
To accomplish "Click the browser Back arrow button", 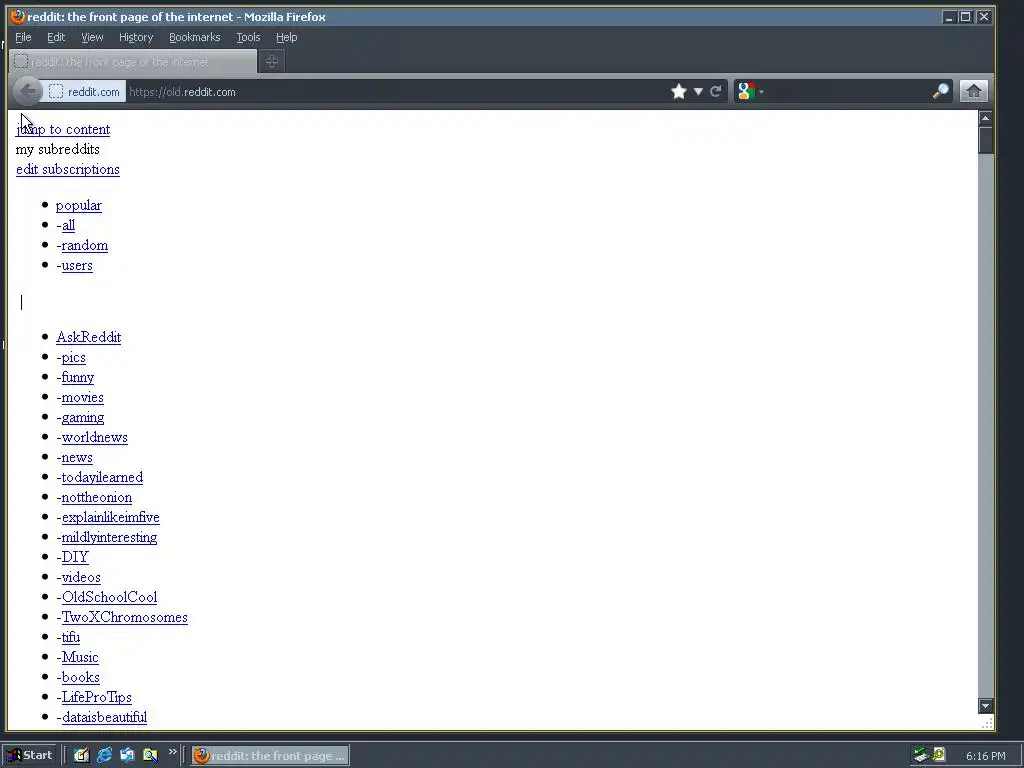I will pos(27,91).
